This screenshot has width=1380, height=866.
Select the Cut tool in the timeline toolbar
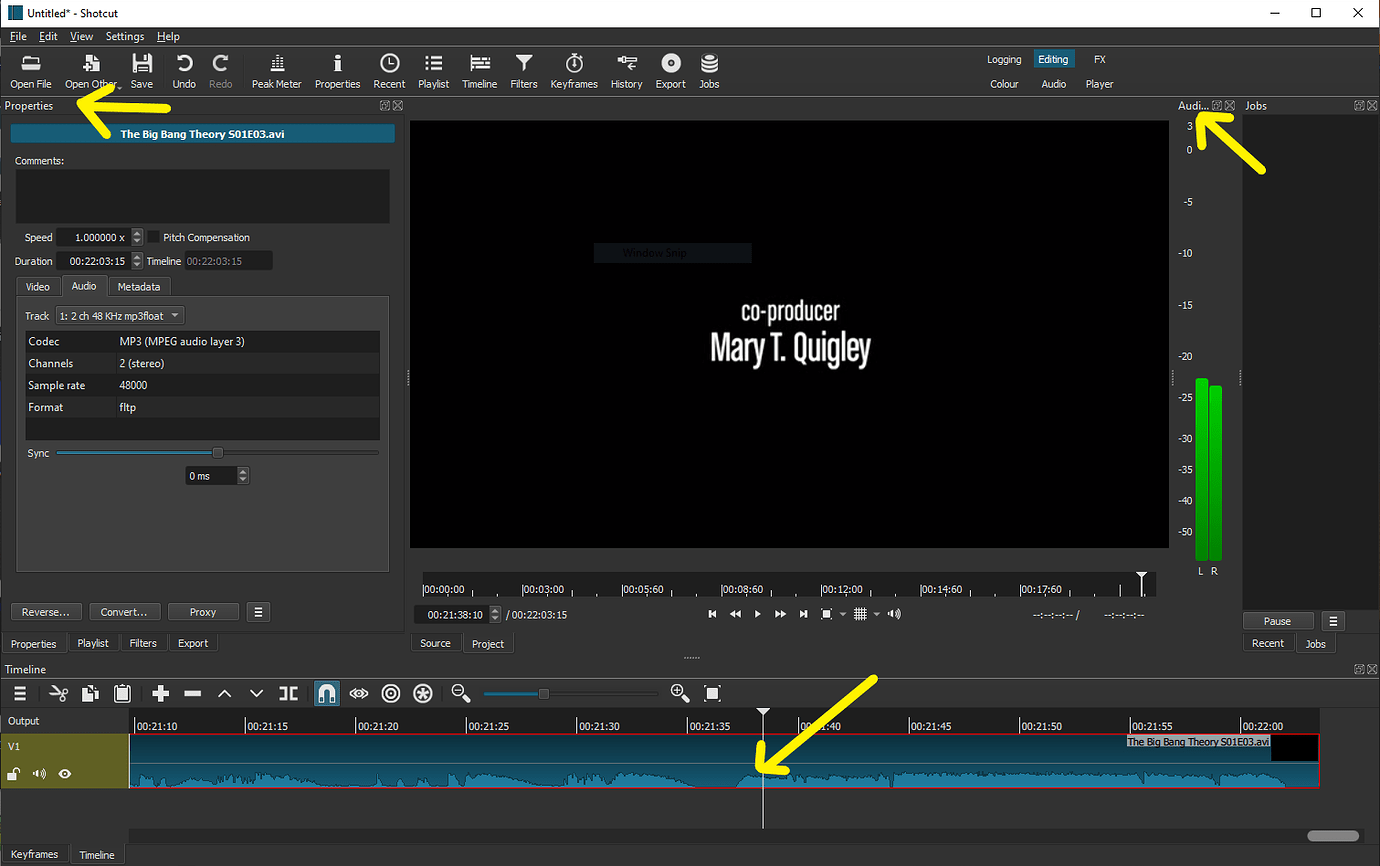(x=58, y=693)
